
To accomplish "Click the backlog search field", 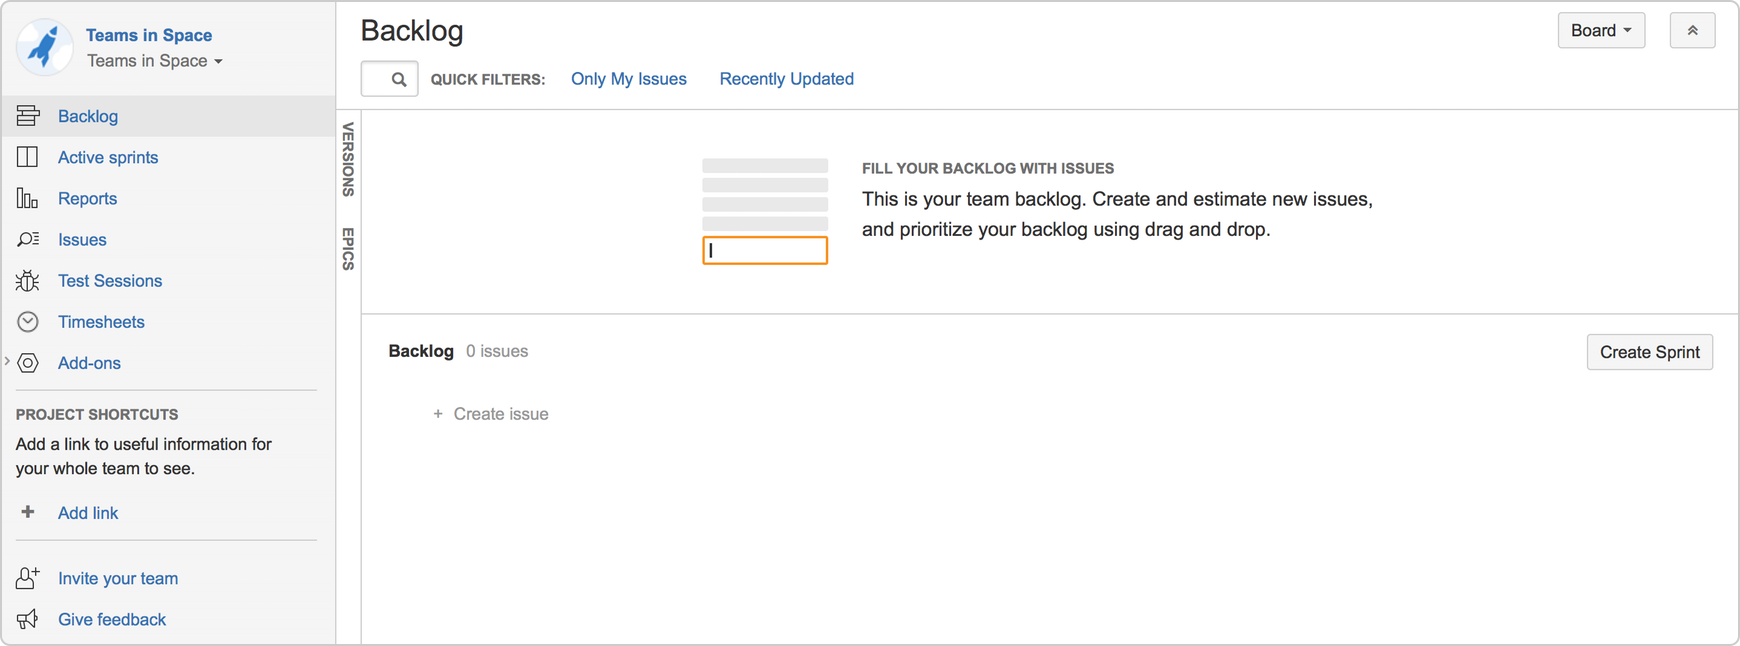I will (x=389, y=79).
